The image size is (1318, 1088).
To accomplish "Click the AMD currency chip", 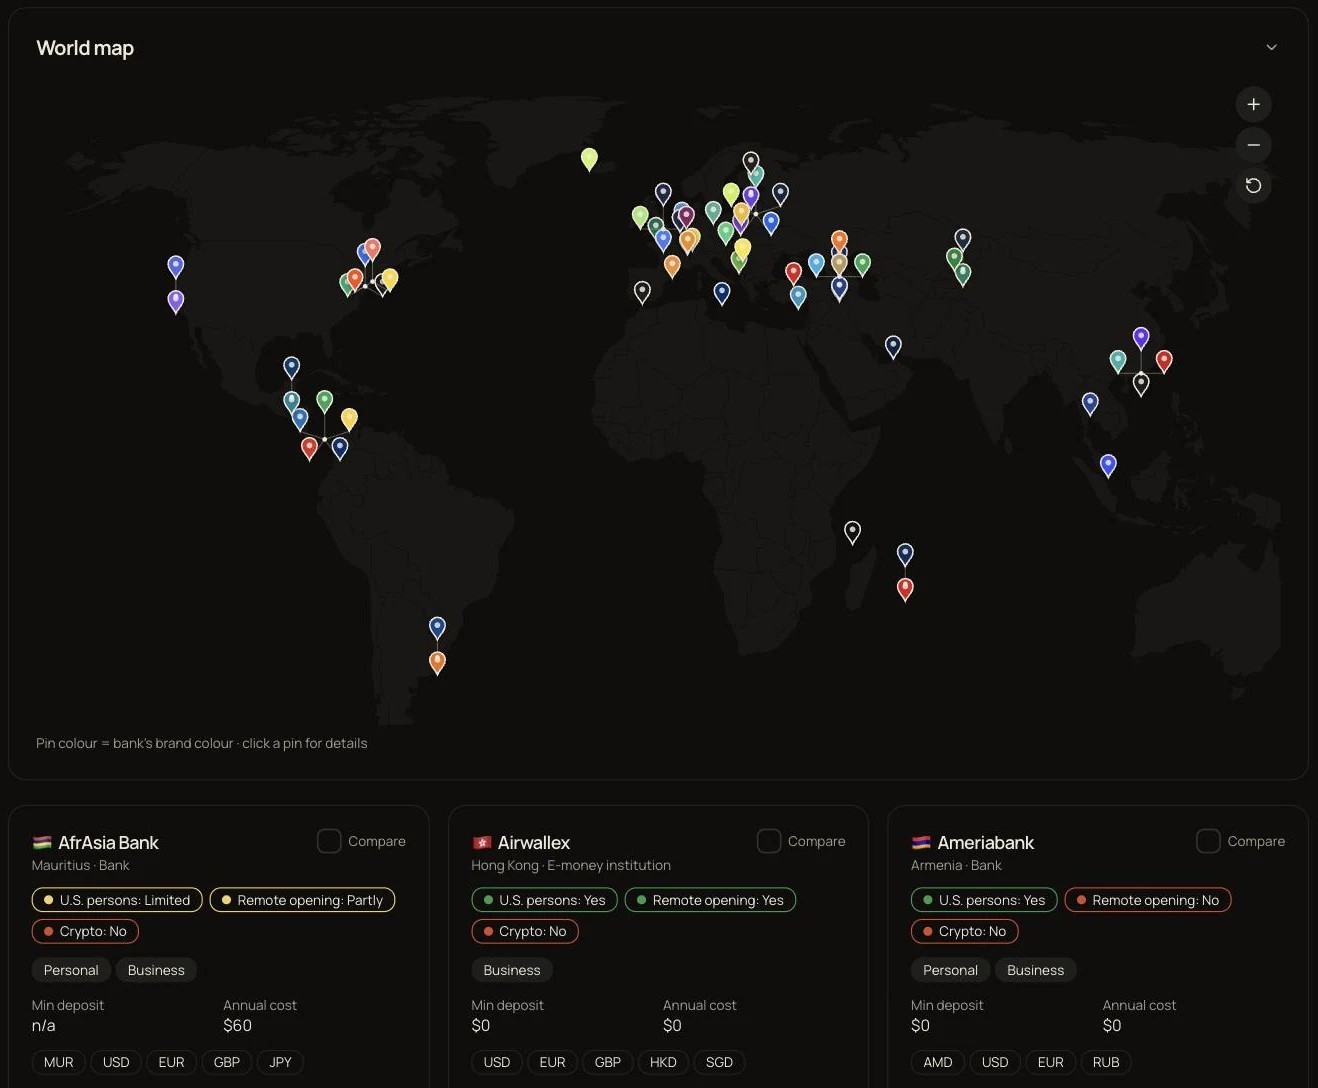I will click(938, 1062).
